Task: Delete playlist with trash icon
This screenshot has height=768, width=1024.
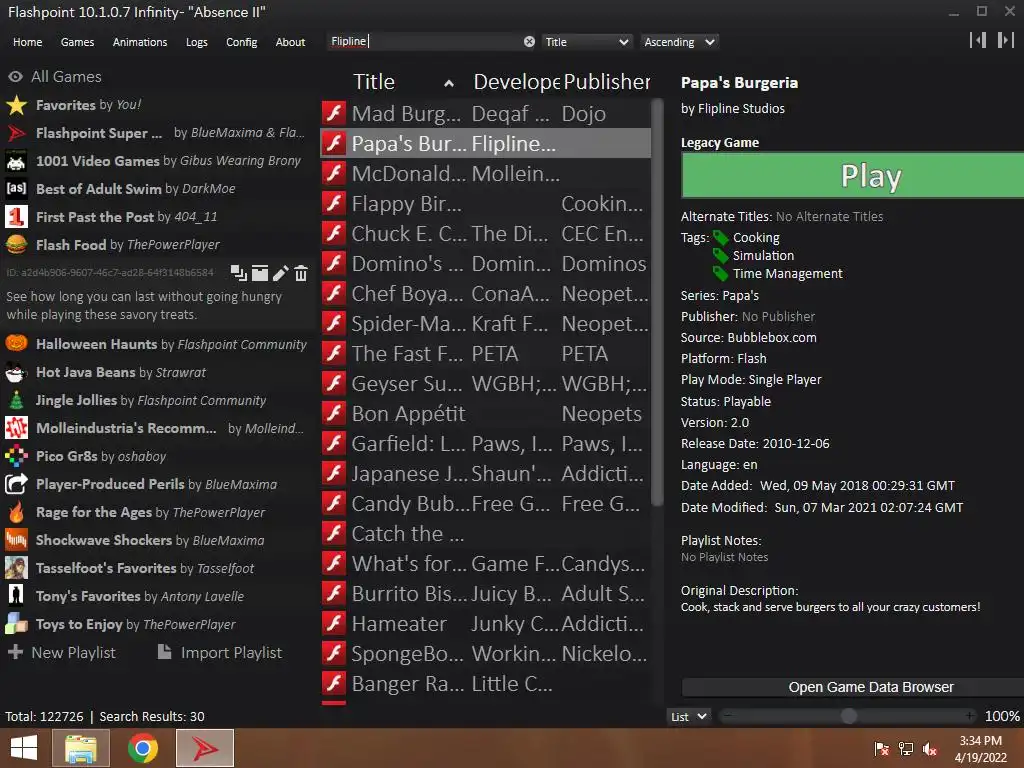Action: point(300,273)
